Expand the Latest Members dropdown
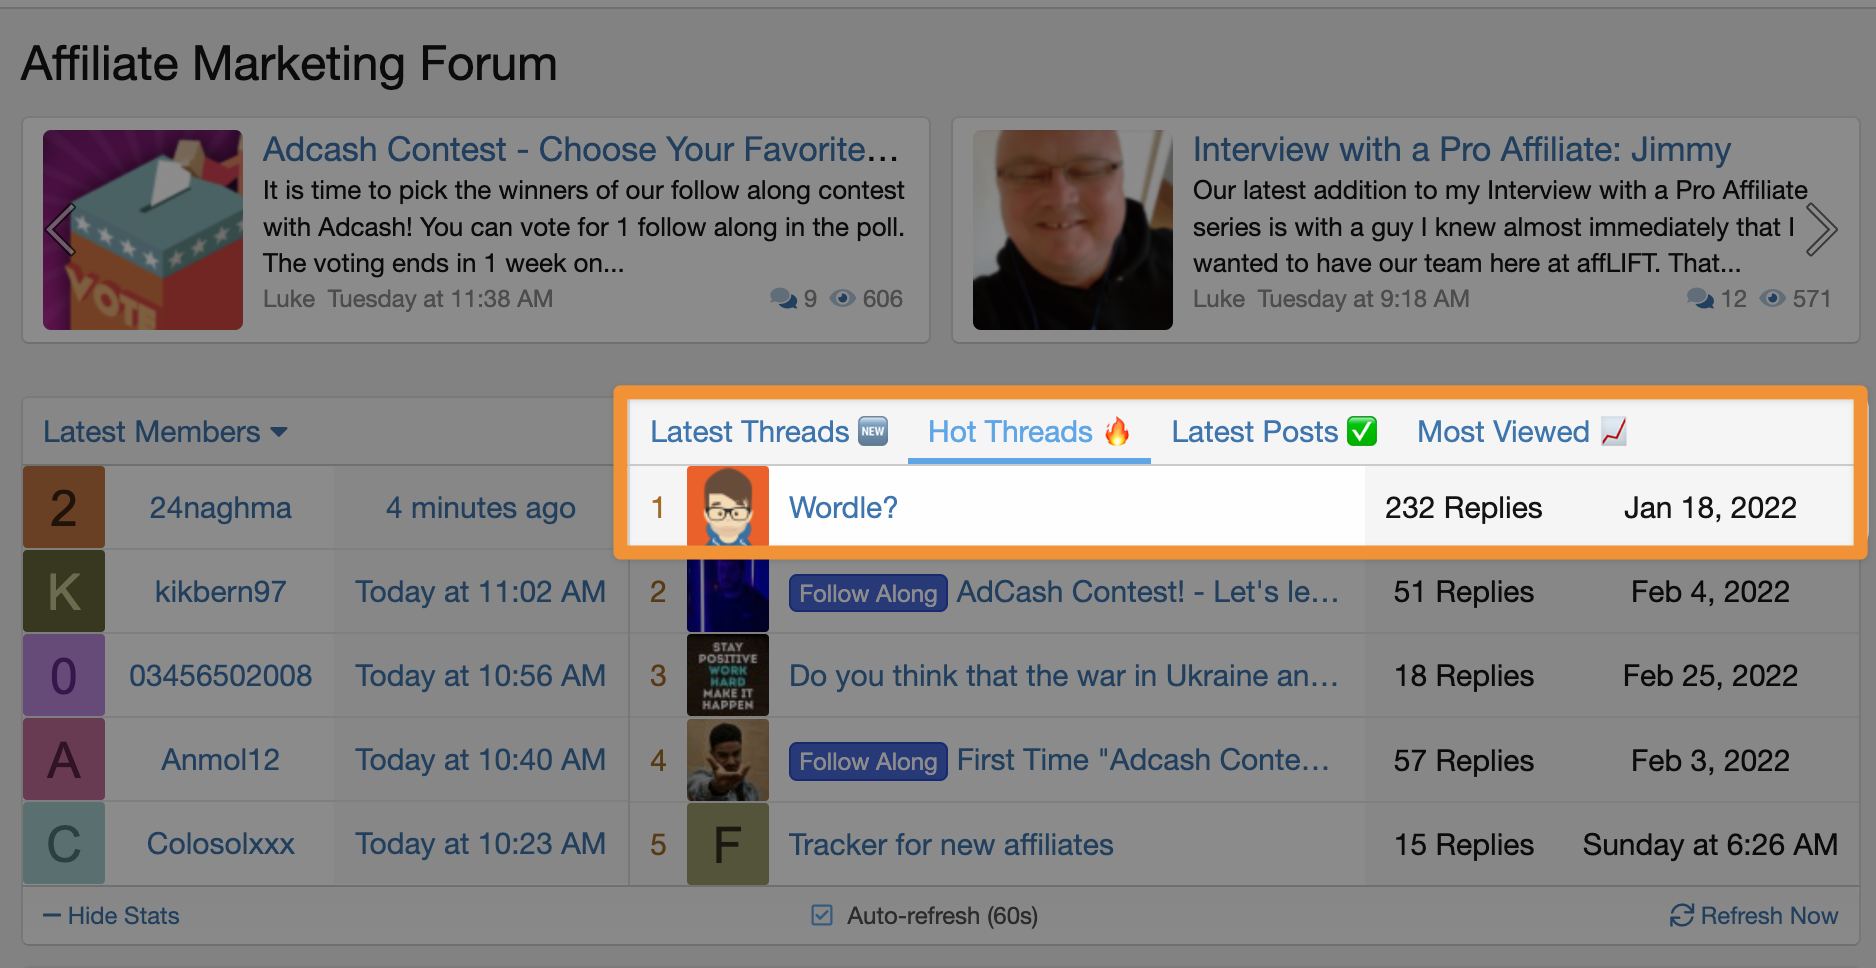 165,432
